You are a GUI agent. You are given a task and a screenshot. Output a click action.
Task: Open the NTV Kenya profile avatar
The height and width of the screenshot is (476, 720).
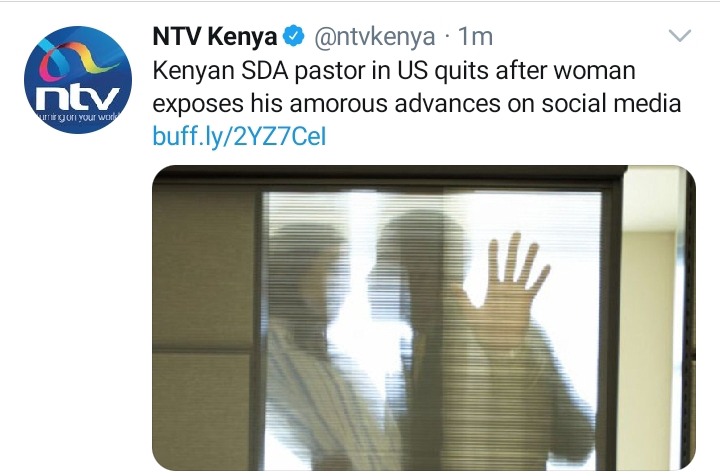tap(78, 80)
